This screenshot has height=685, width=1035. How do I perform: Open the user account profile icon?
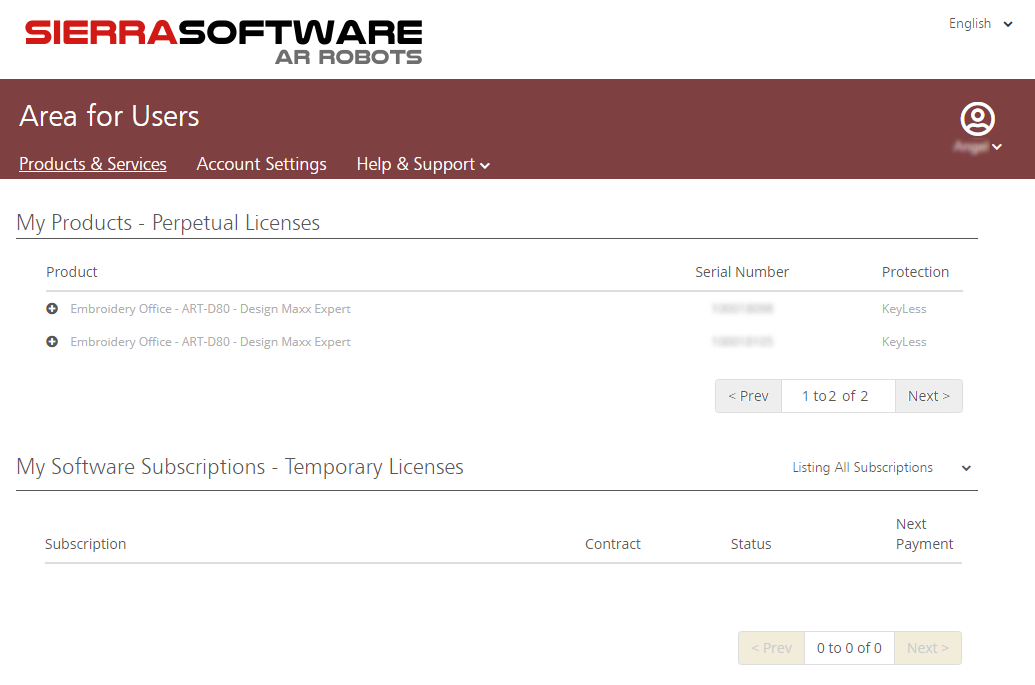pos(977,120)
